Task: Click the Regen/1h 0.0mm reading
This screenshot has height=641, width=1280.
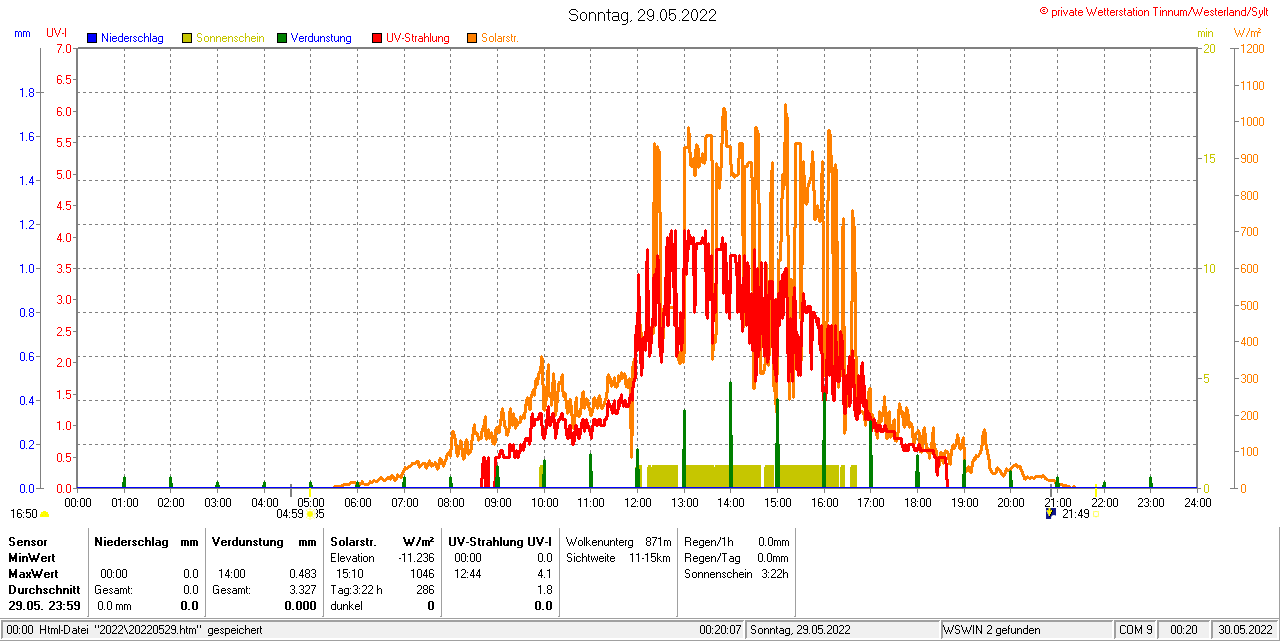Action: coord(736,541)
